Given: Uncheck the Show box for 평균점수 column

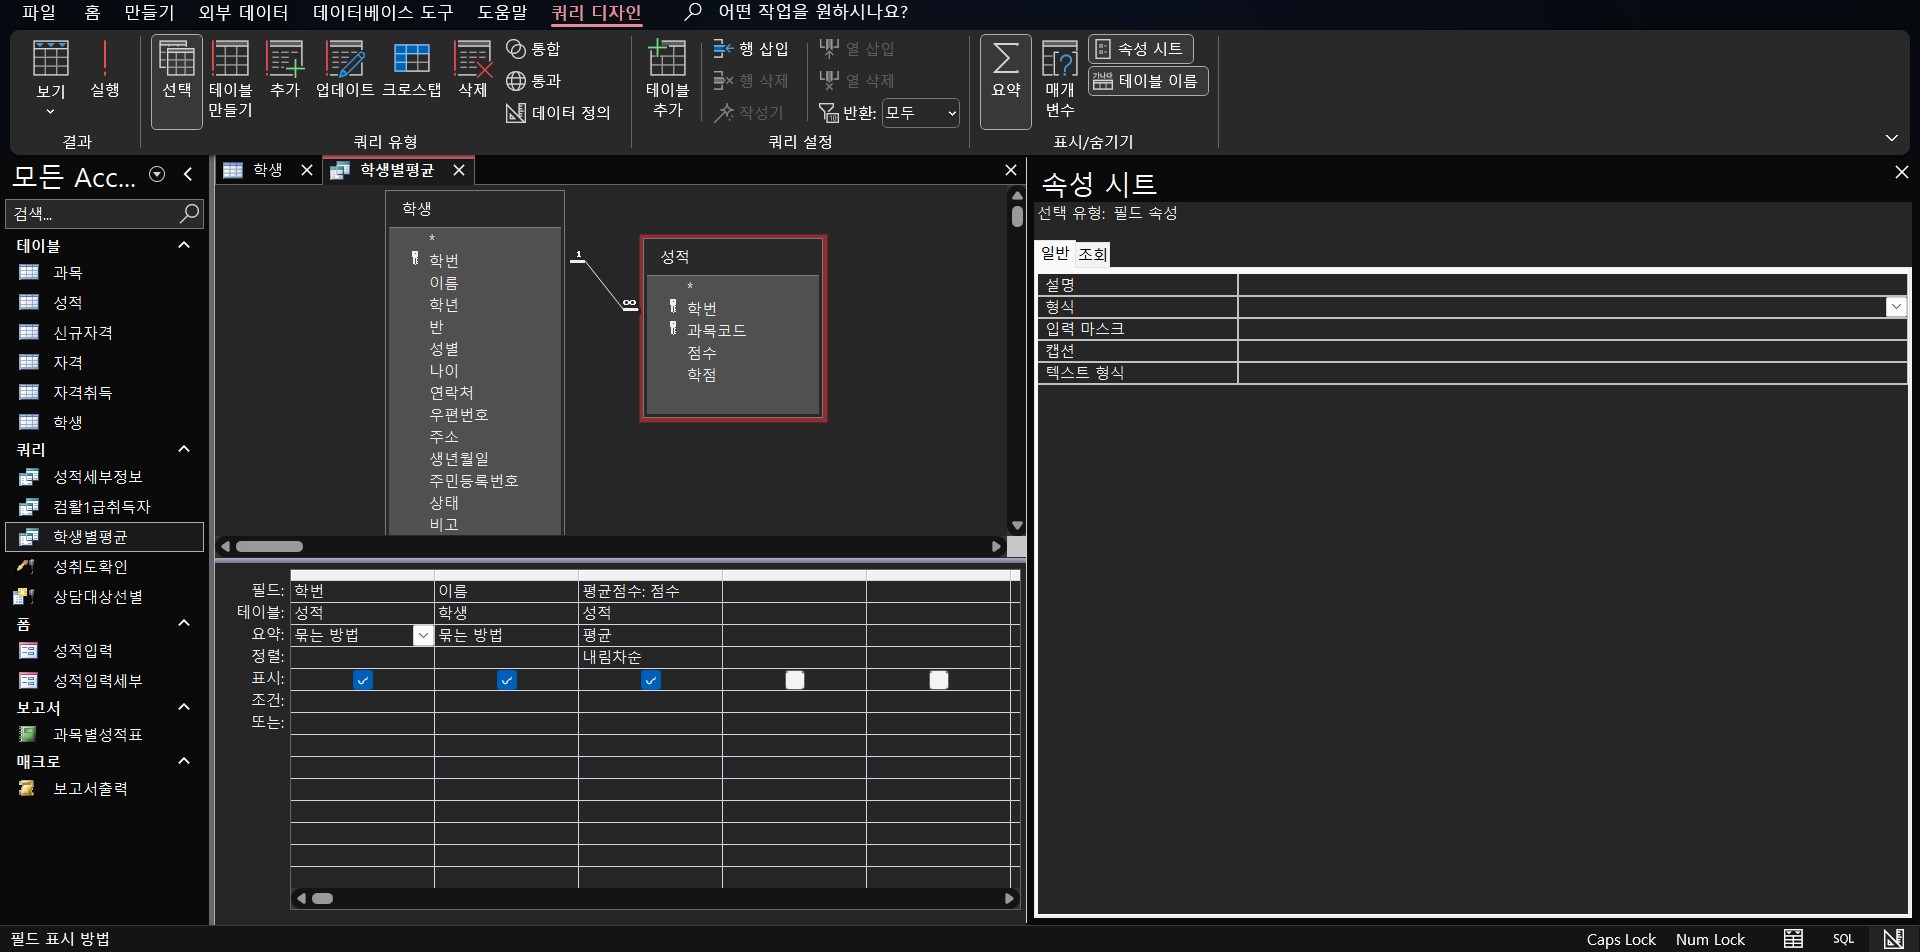Looking at the screenshot, I should [651, 680].
